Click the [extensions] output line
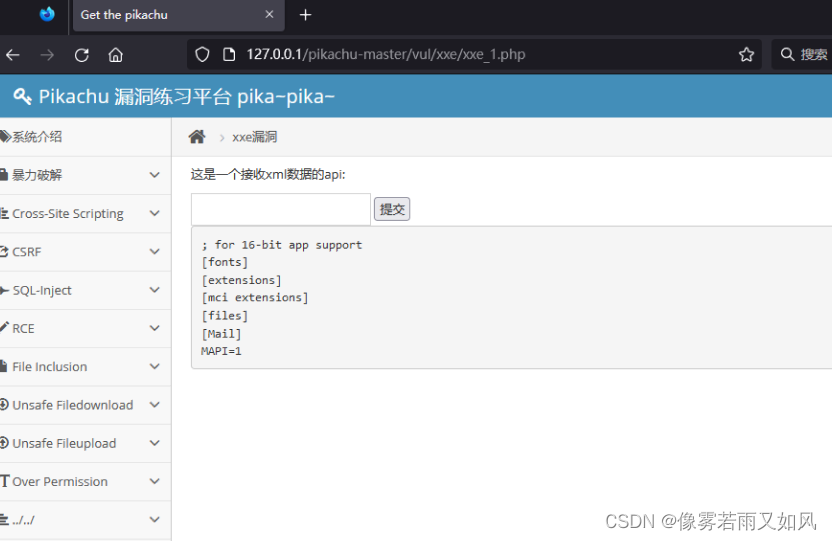The height and width of the screenshot is (541, 832). click(241, 280)
